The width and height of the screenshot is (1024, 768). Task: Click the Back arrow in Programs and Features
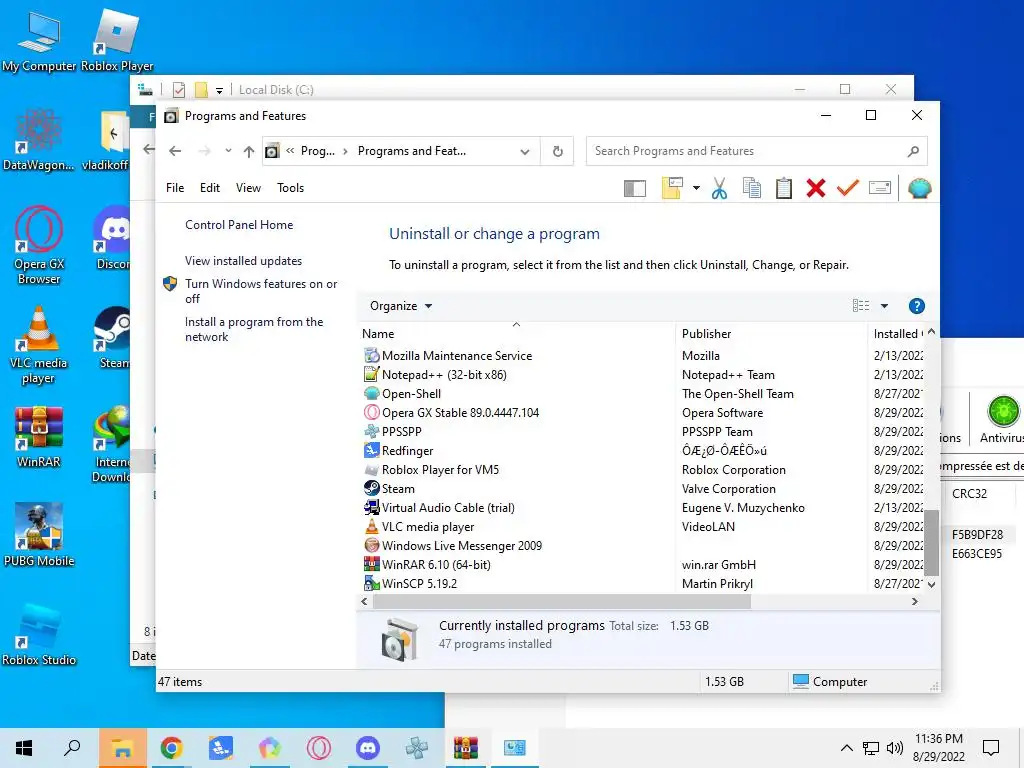[x=175, y=151]
